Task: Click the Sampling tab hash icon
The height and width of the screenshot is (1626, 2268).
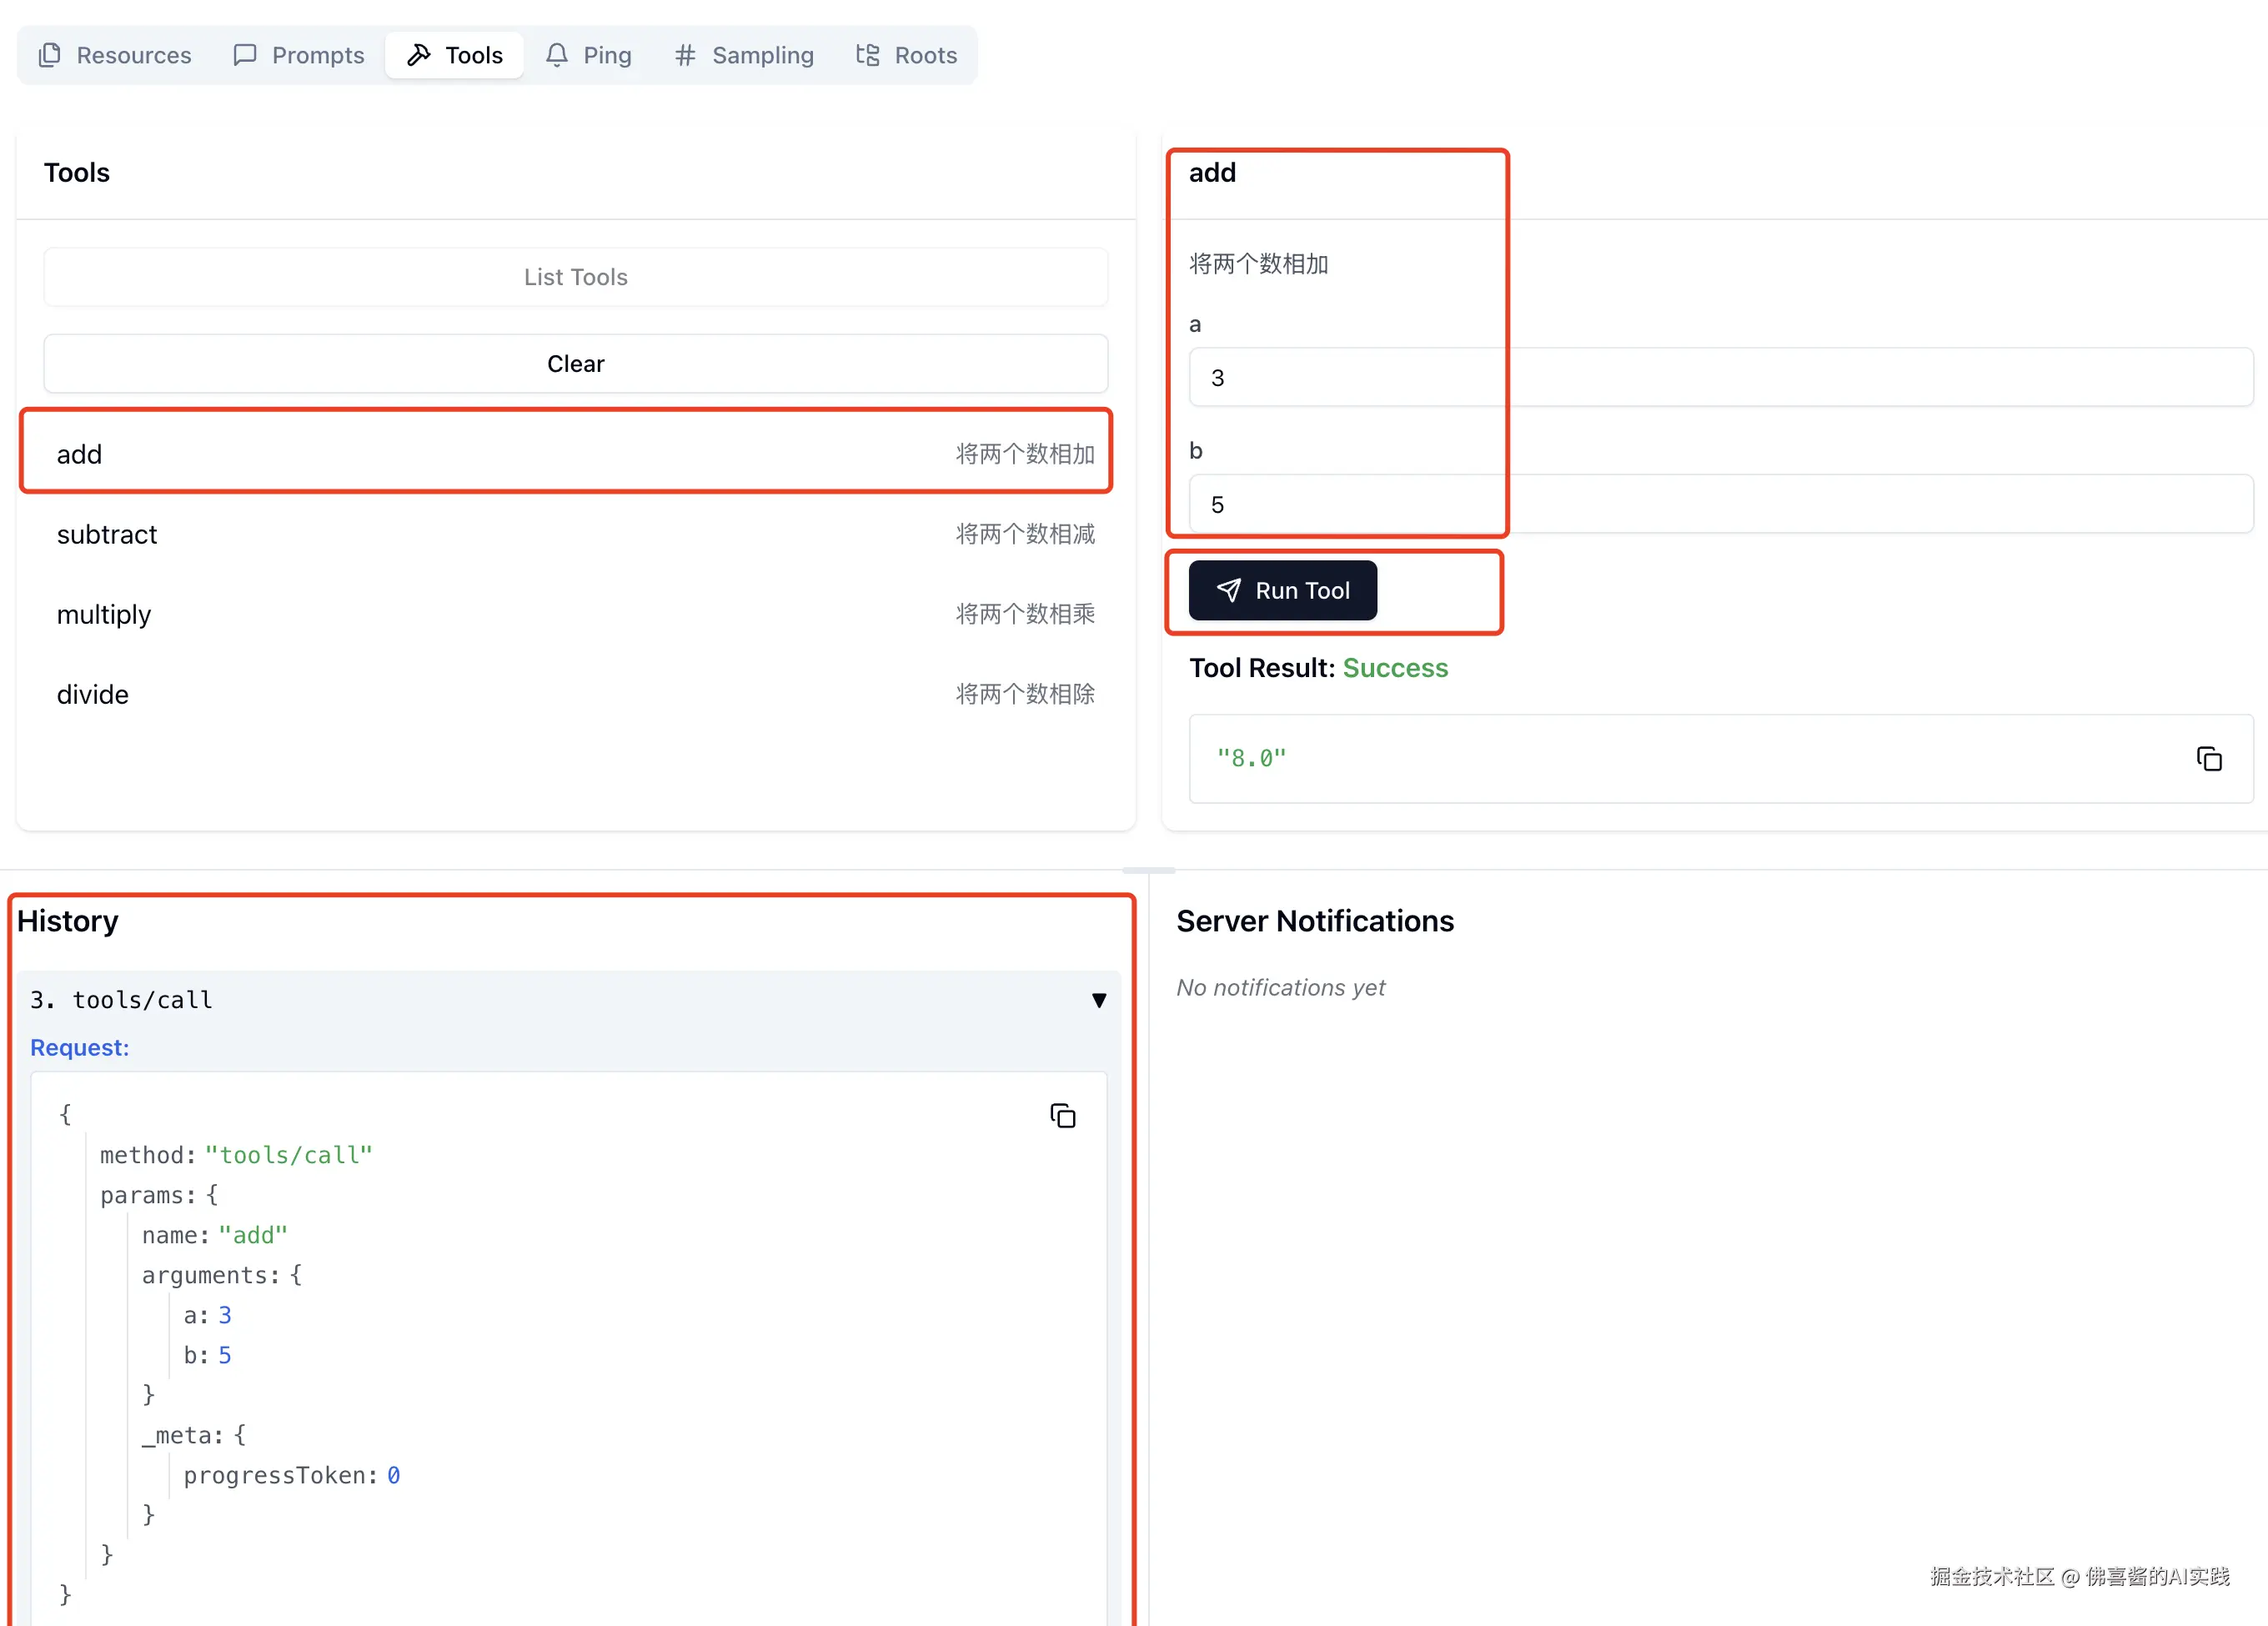Action: pyautogui.click(x=685, y=55)
